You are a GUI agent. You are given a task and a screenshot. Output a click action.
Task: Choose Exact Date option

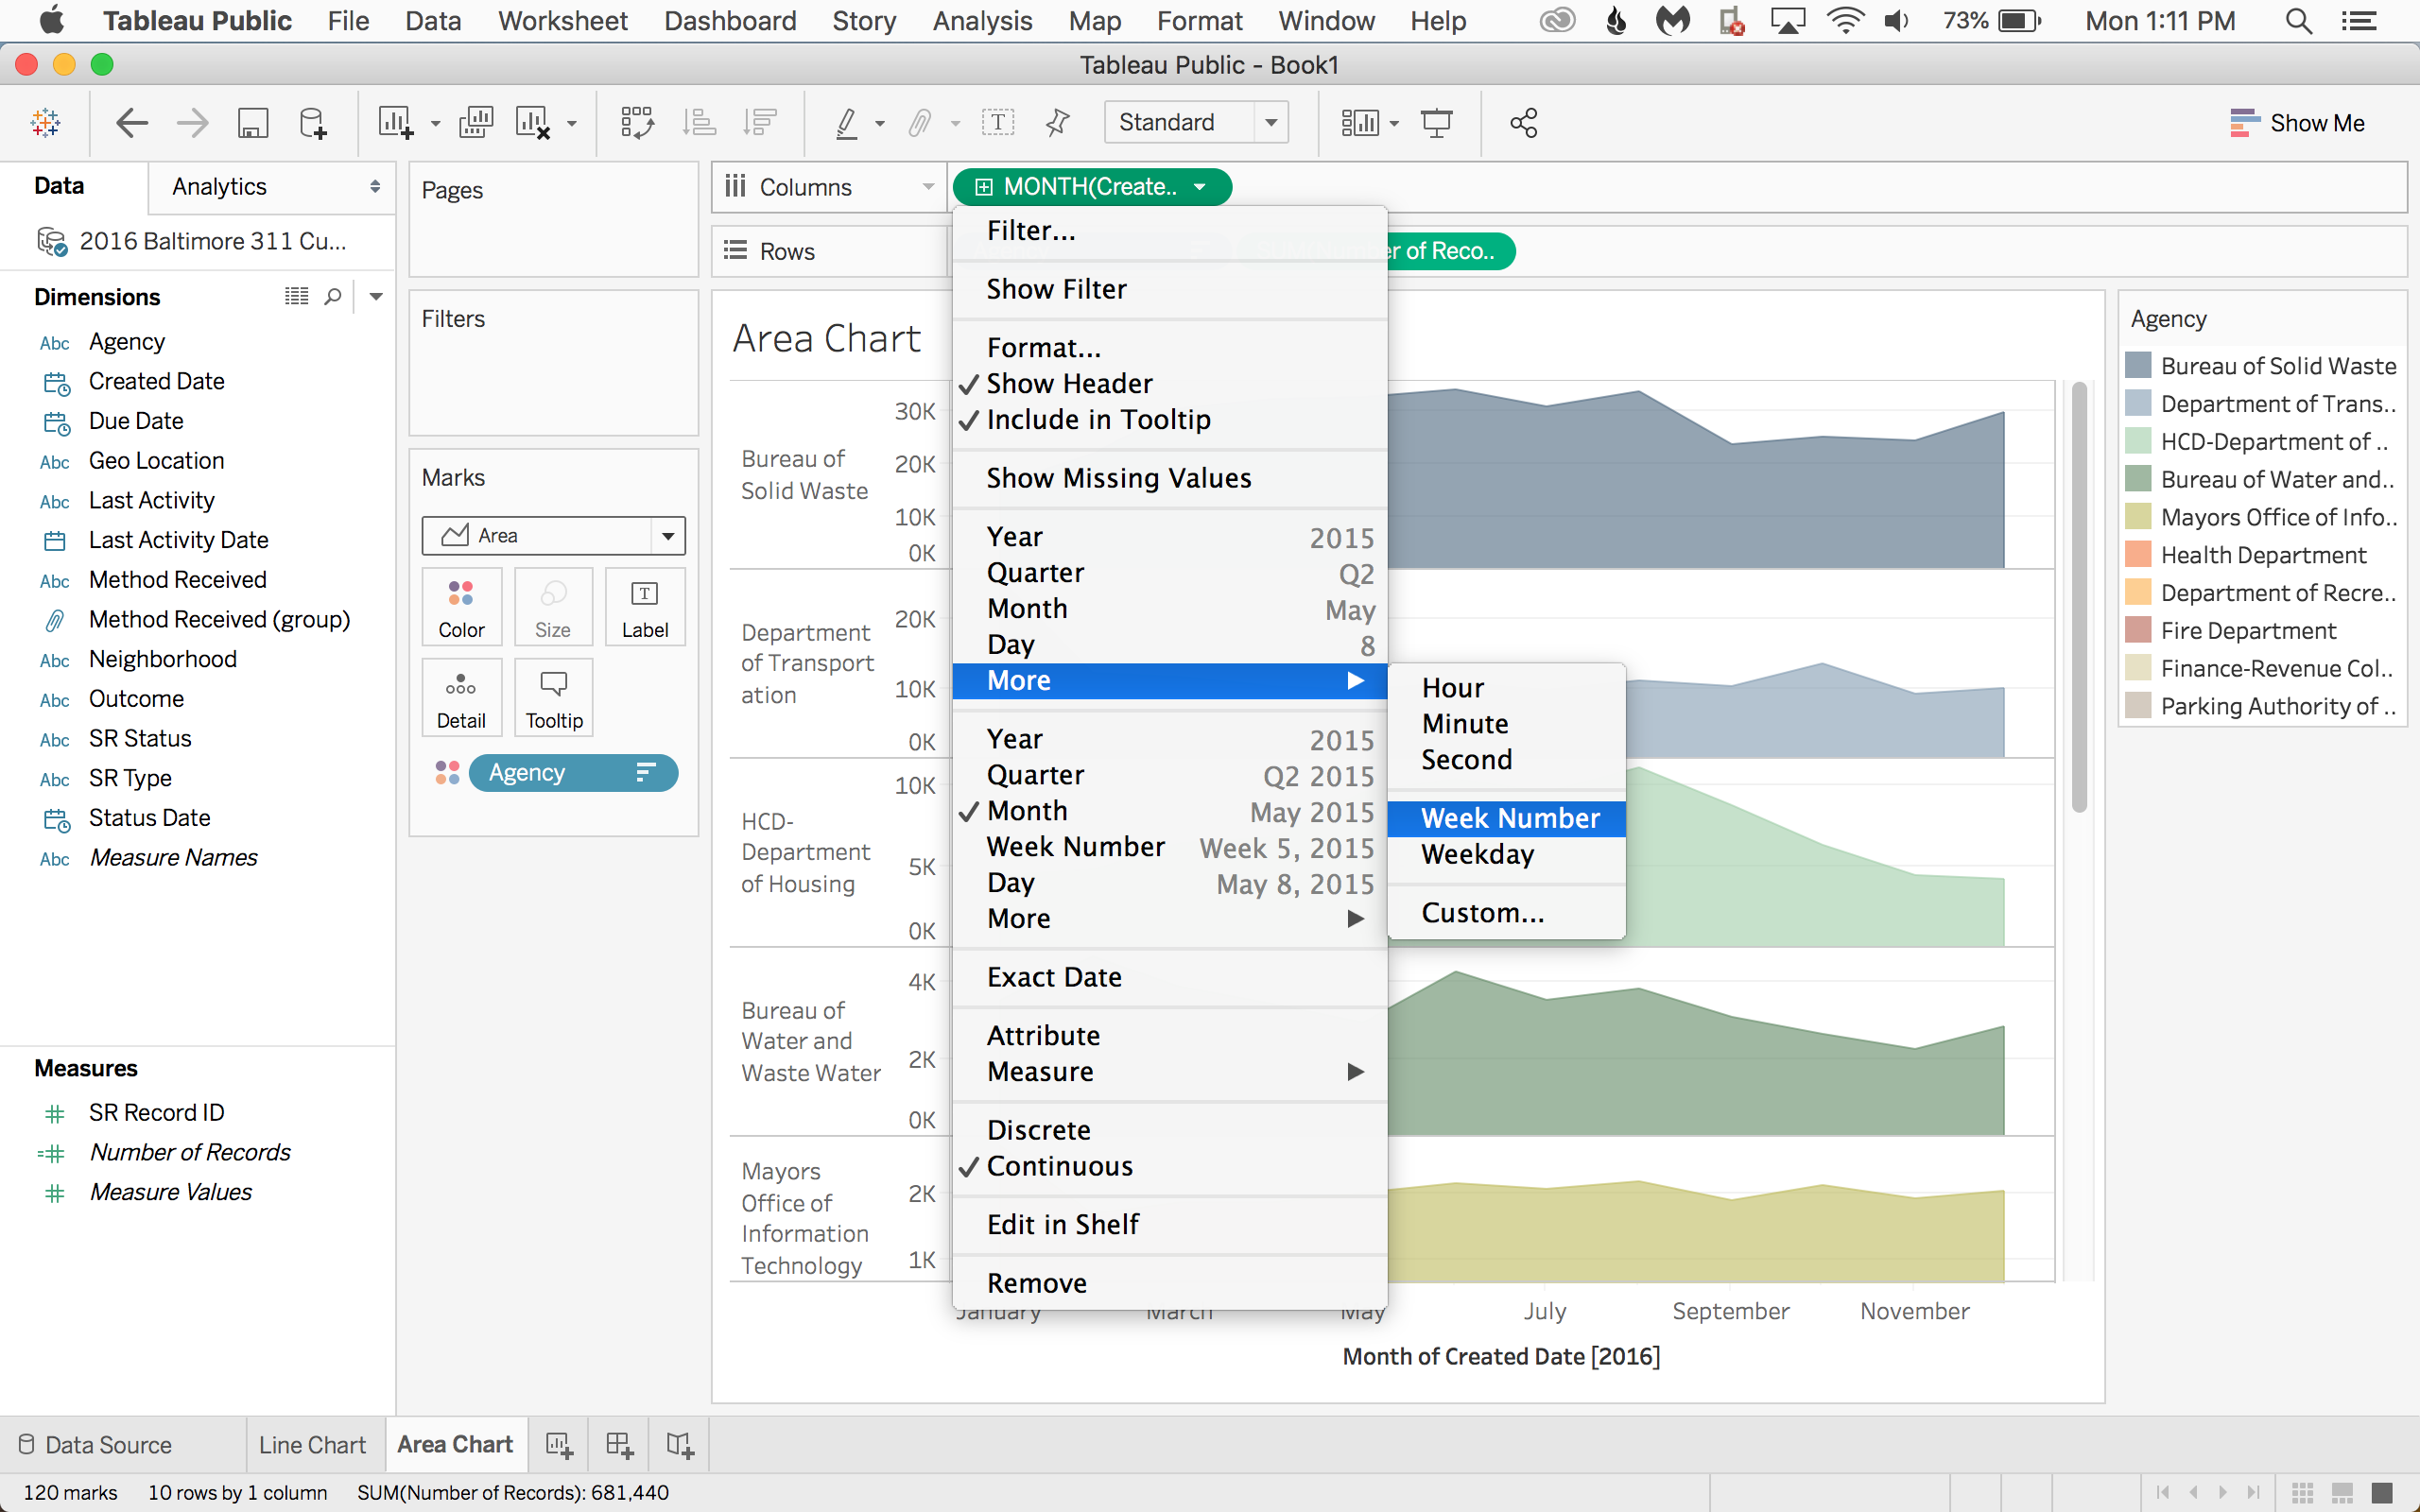pos(1169,977)
